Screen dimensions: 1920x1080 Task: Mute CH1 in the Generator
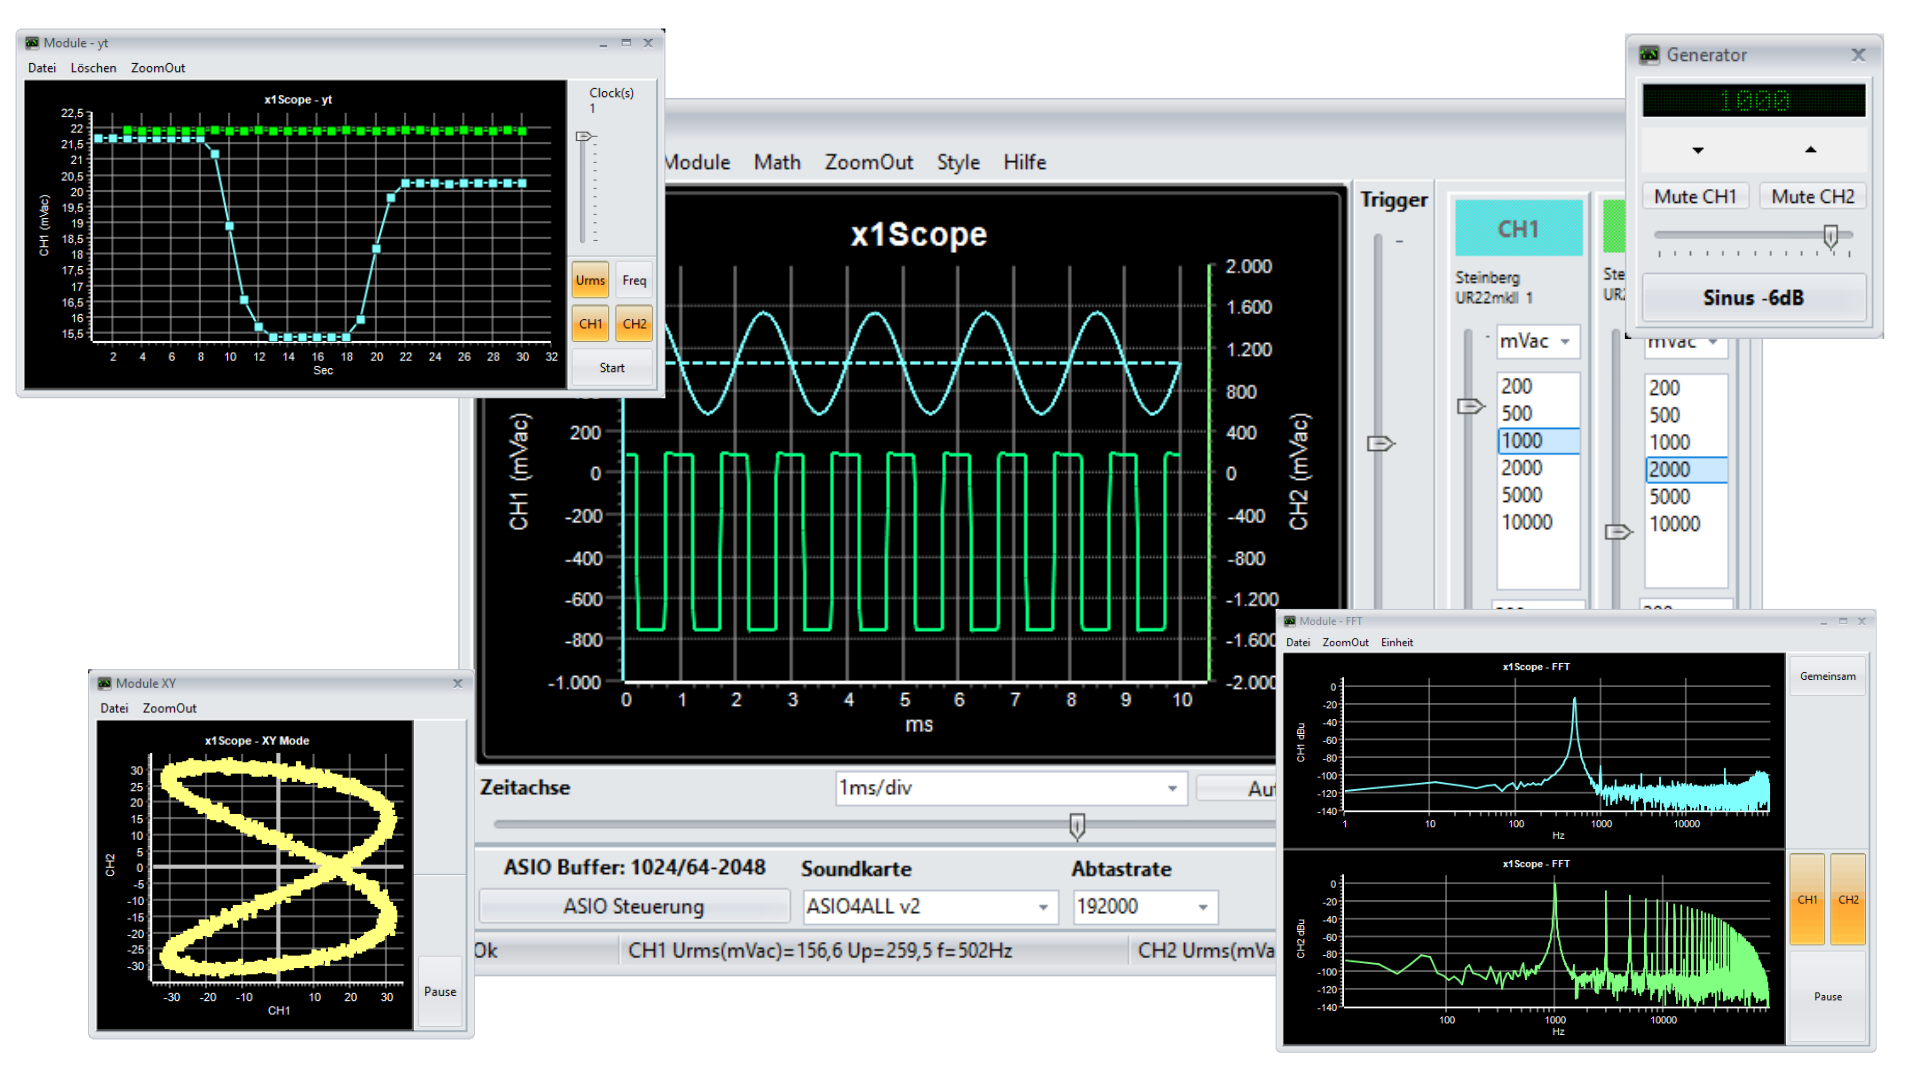tap(1695, 197)
